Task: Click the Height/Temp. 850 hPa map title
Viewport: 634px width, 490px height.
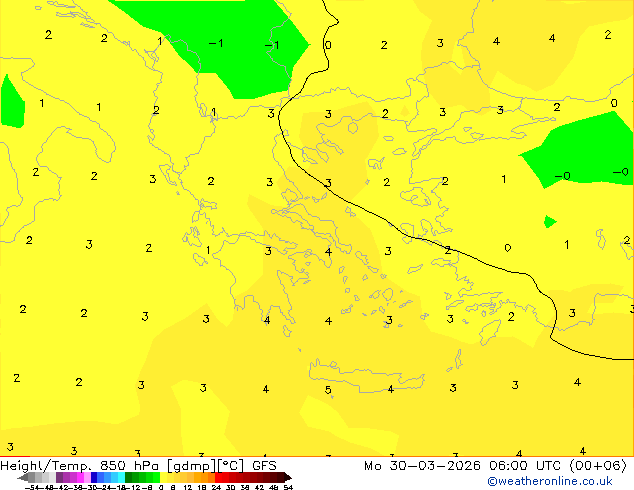Action: 138,466
